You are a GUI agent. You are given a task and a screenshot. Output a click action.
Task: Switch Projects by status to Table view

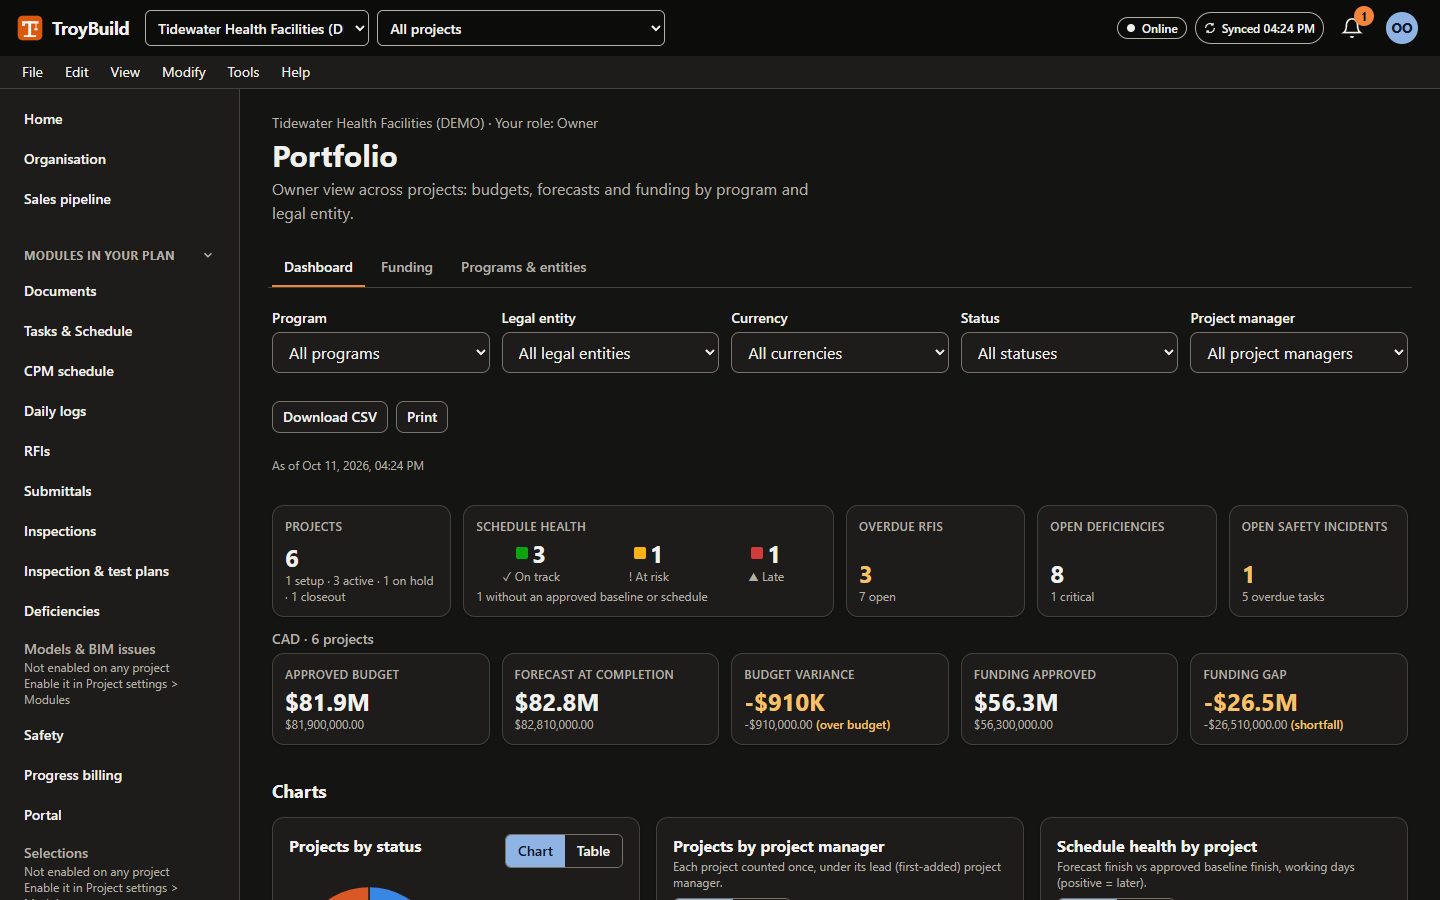[x=593, y=851]
